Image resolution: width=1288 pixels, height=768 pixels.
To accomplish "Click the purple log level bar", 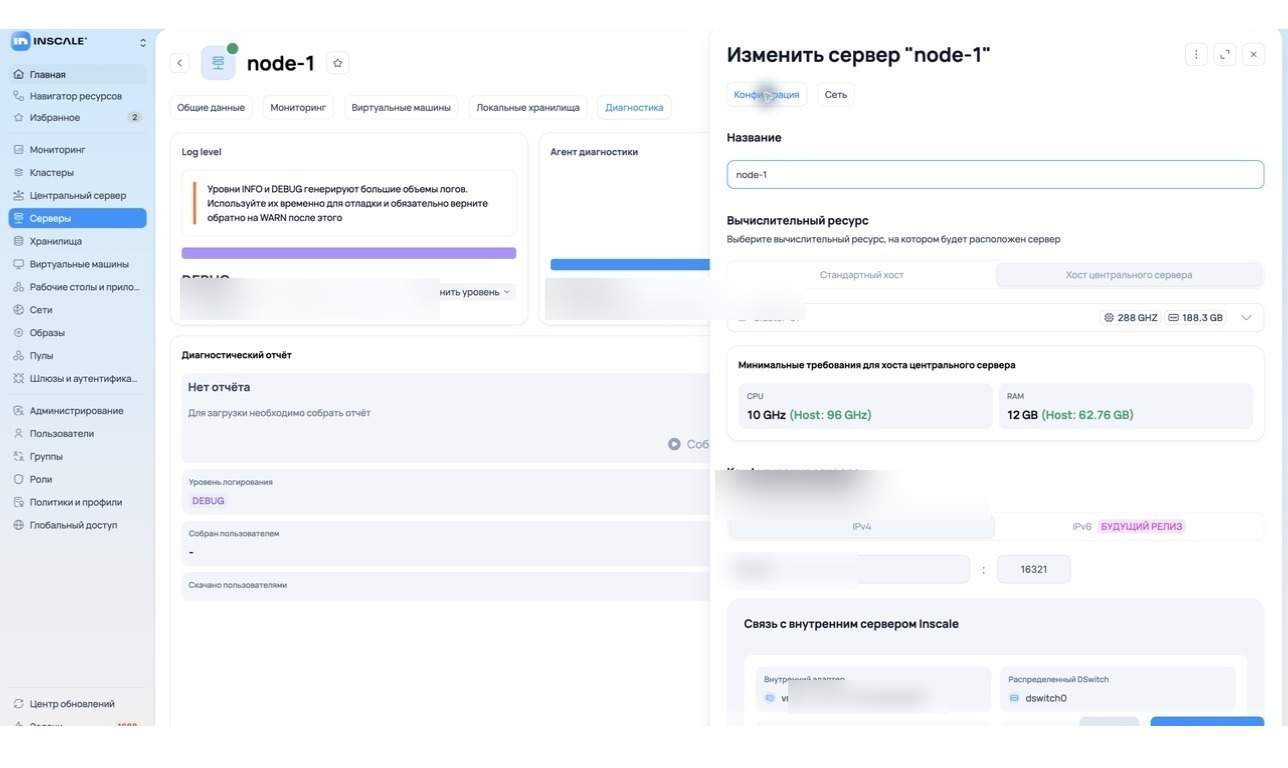I will click(x=349, y=254).
